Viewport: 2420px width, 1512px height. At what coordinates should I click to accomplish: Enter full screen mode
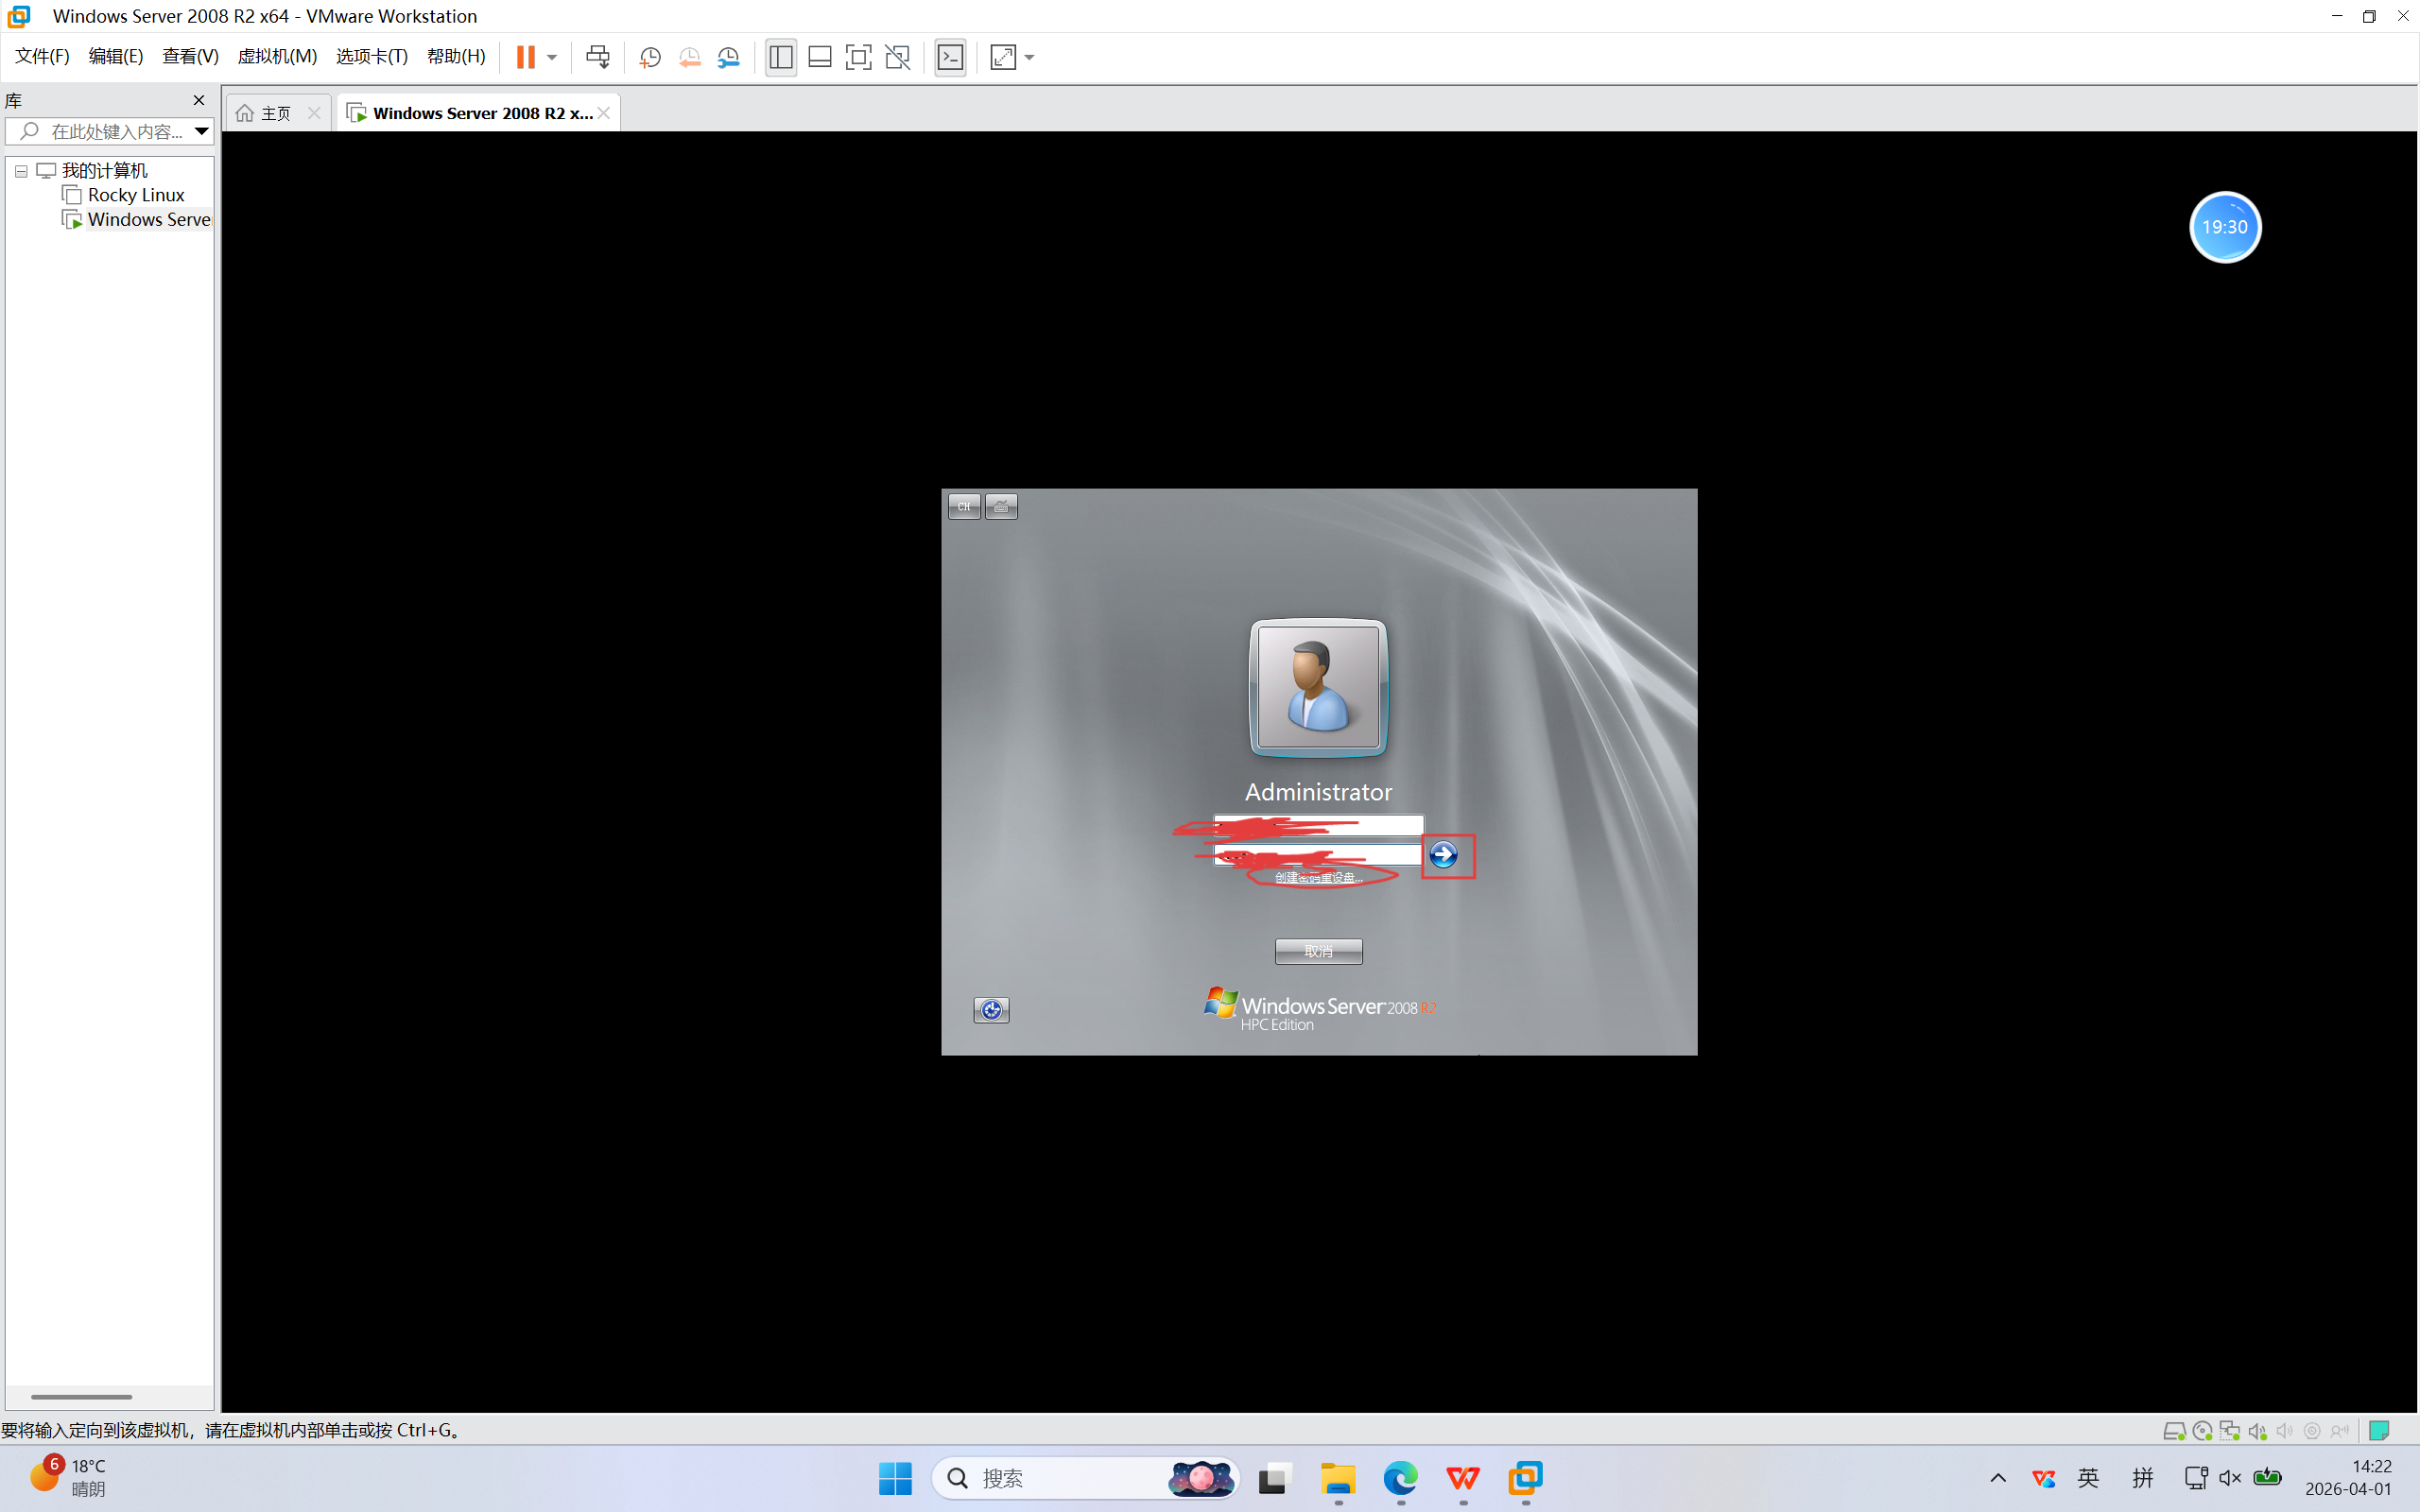click(858, 57)
